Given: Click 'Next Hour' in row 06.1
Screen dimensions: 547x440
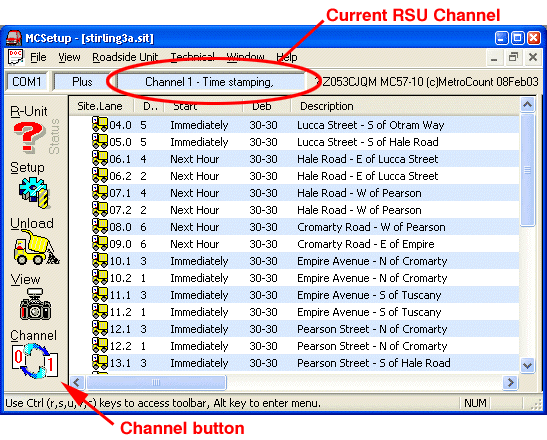Looking at the screenshot, I should pyautogui.click(x=195, y=159).
